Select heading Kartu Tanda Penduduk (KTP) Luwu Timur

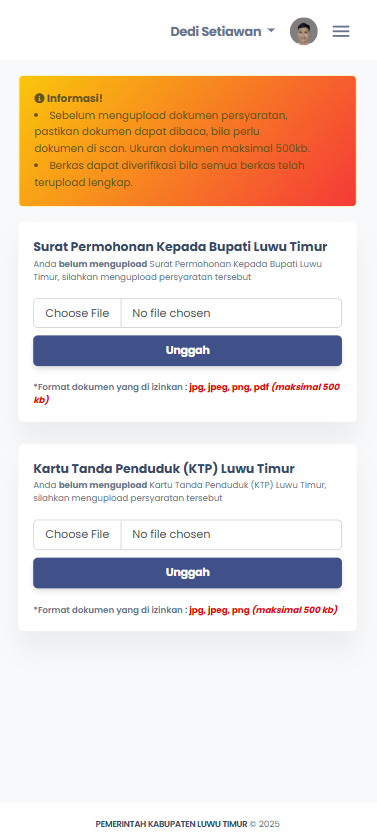[x=164, y=469]
